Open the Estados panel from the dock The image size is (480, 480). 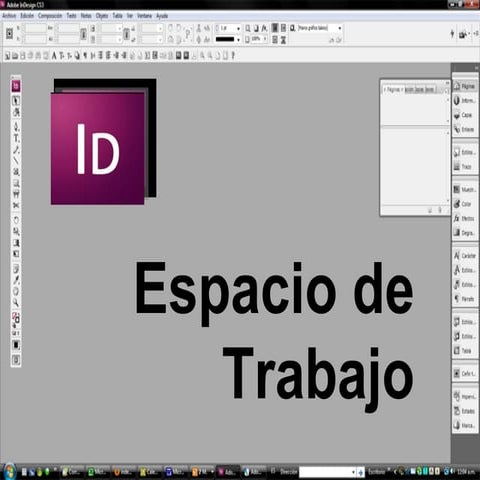click(x=465, y=411)
